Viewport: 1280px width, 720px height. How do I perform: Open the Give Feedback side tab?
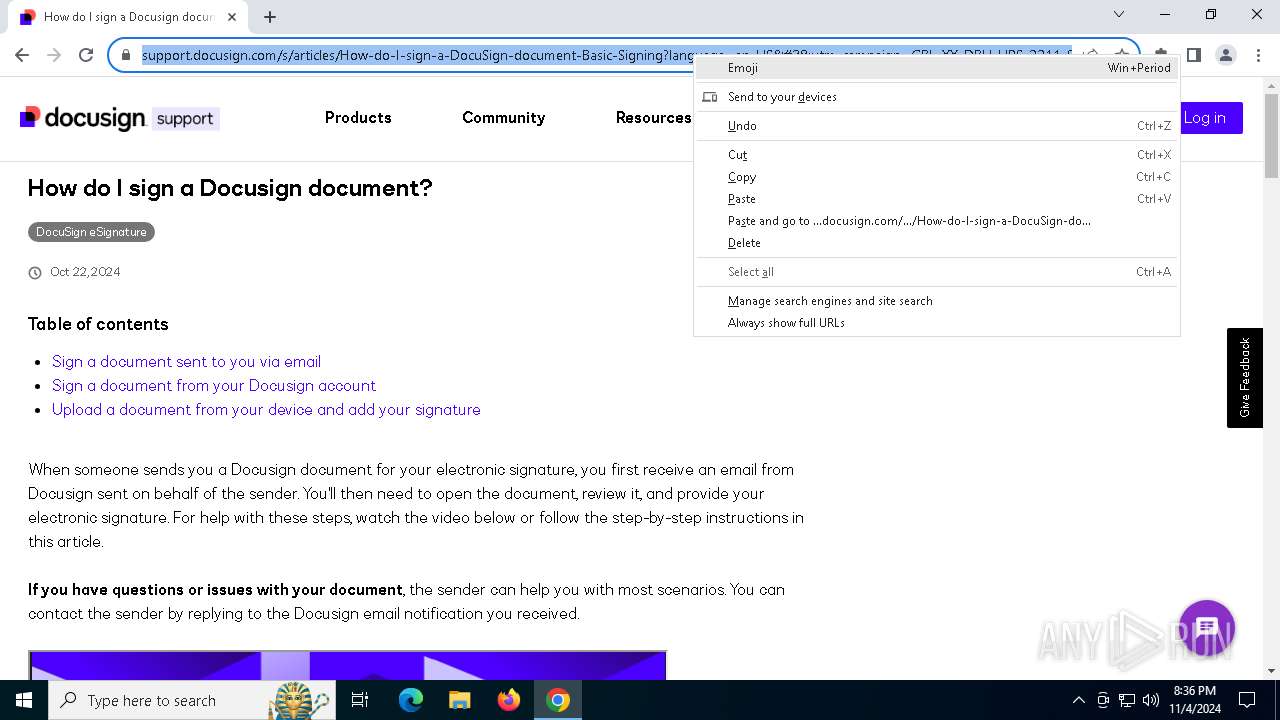(1244, 378)
